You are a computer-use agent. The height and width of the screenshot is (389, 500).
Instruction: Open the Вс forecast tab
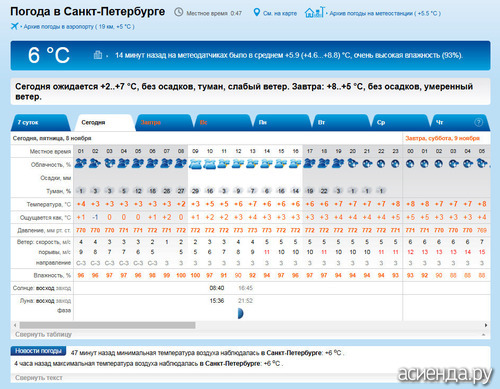[222, 122]
